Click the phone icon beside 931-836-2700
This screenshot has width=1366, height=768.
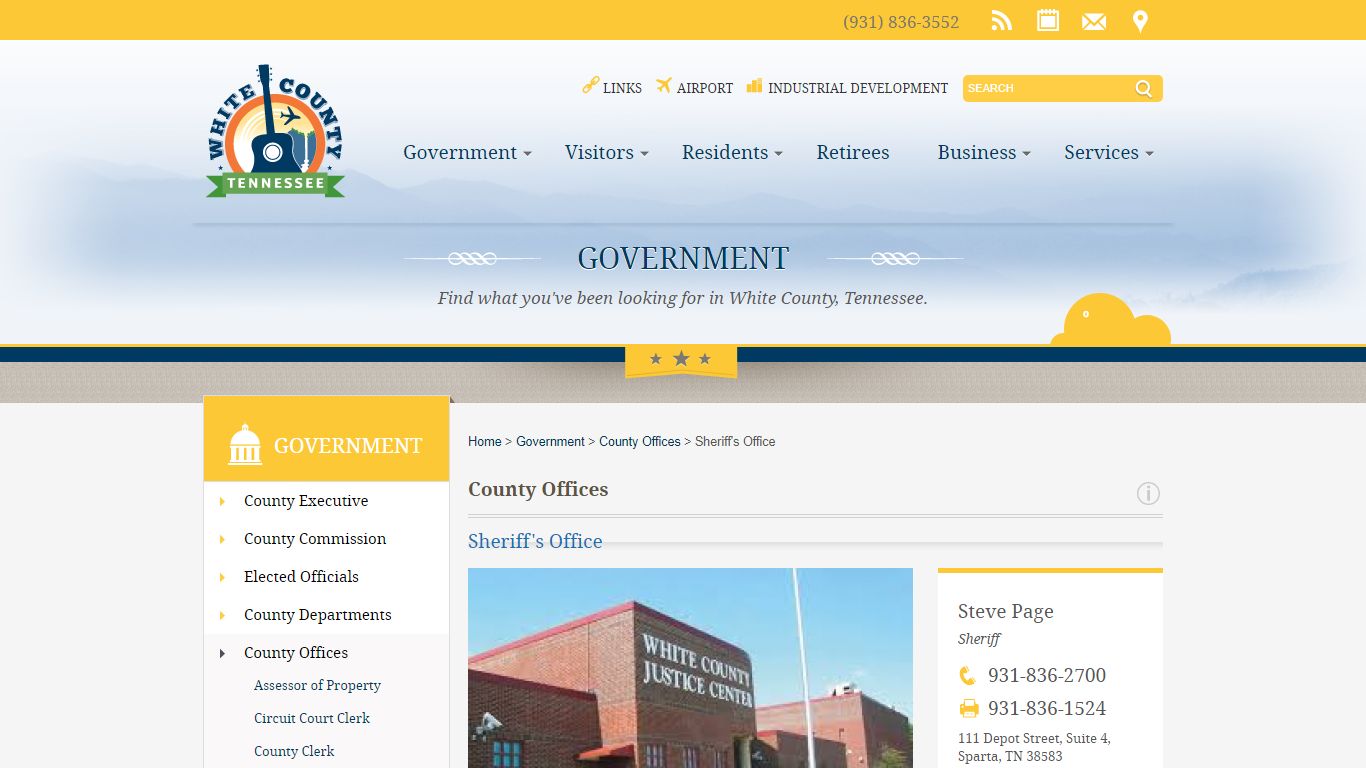coord(967,675)
